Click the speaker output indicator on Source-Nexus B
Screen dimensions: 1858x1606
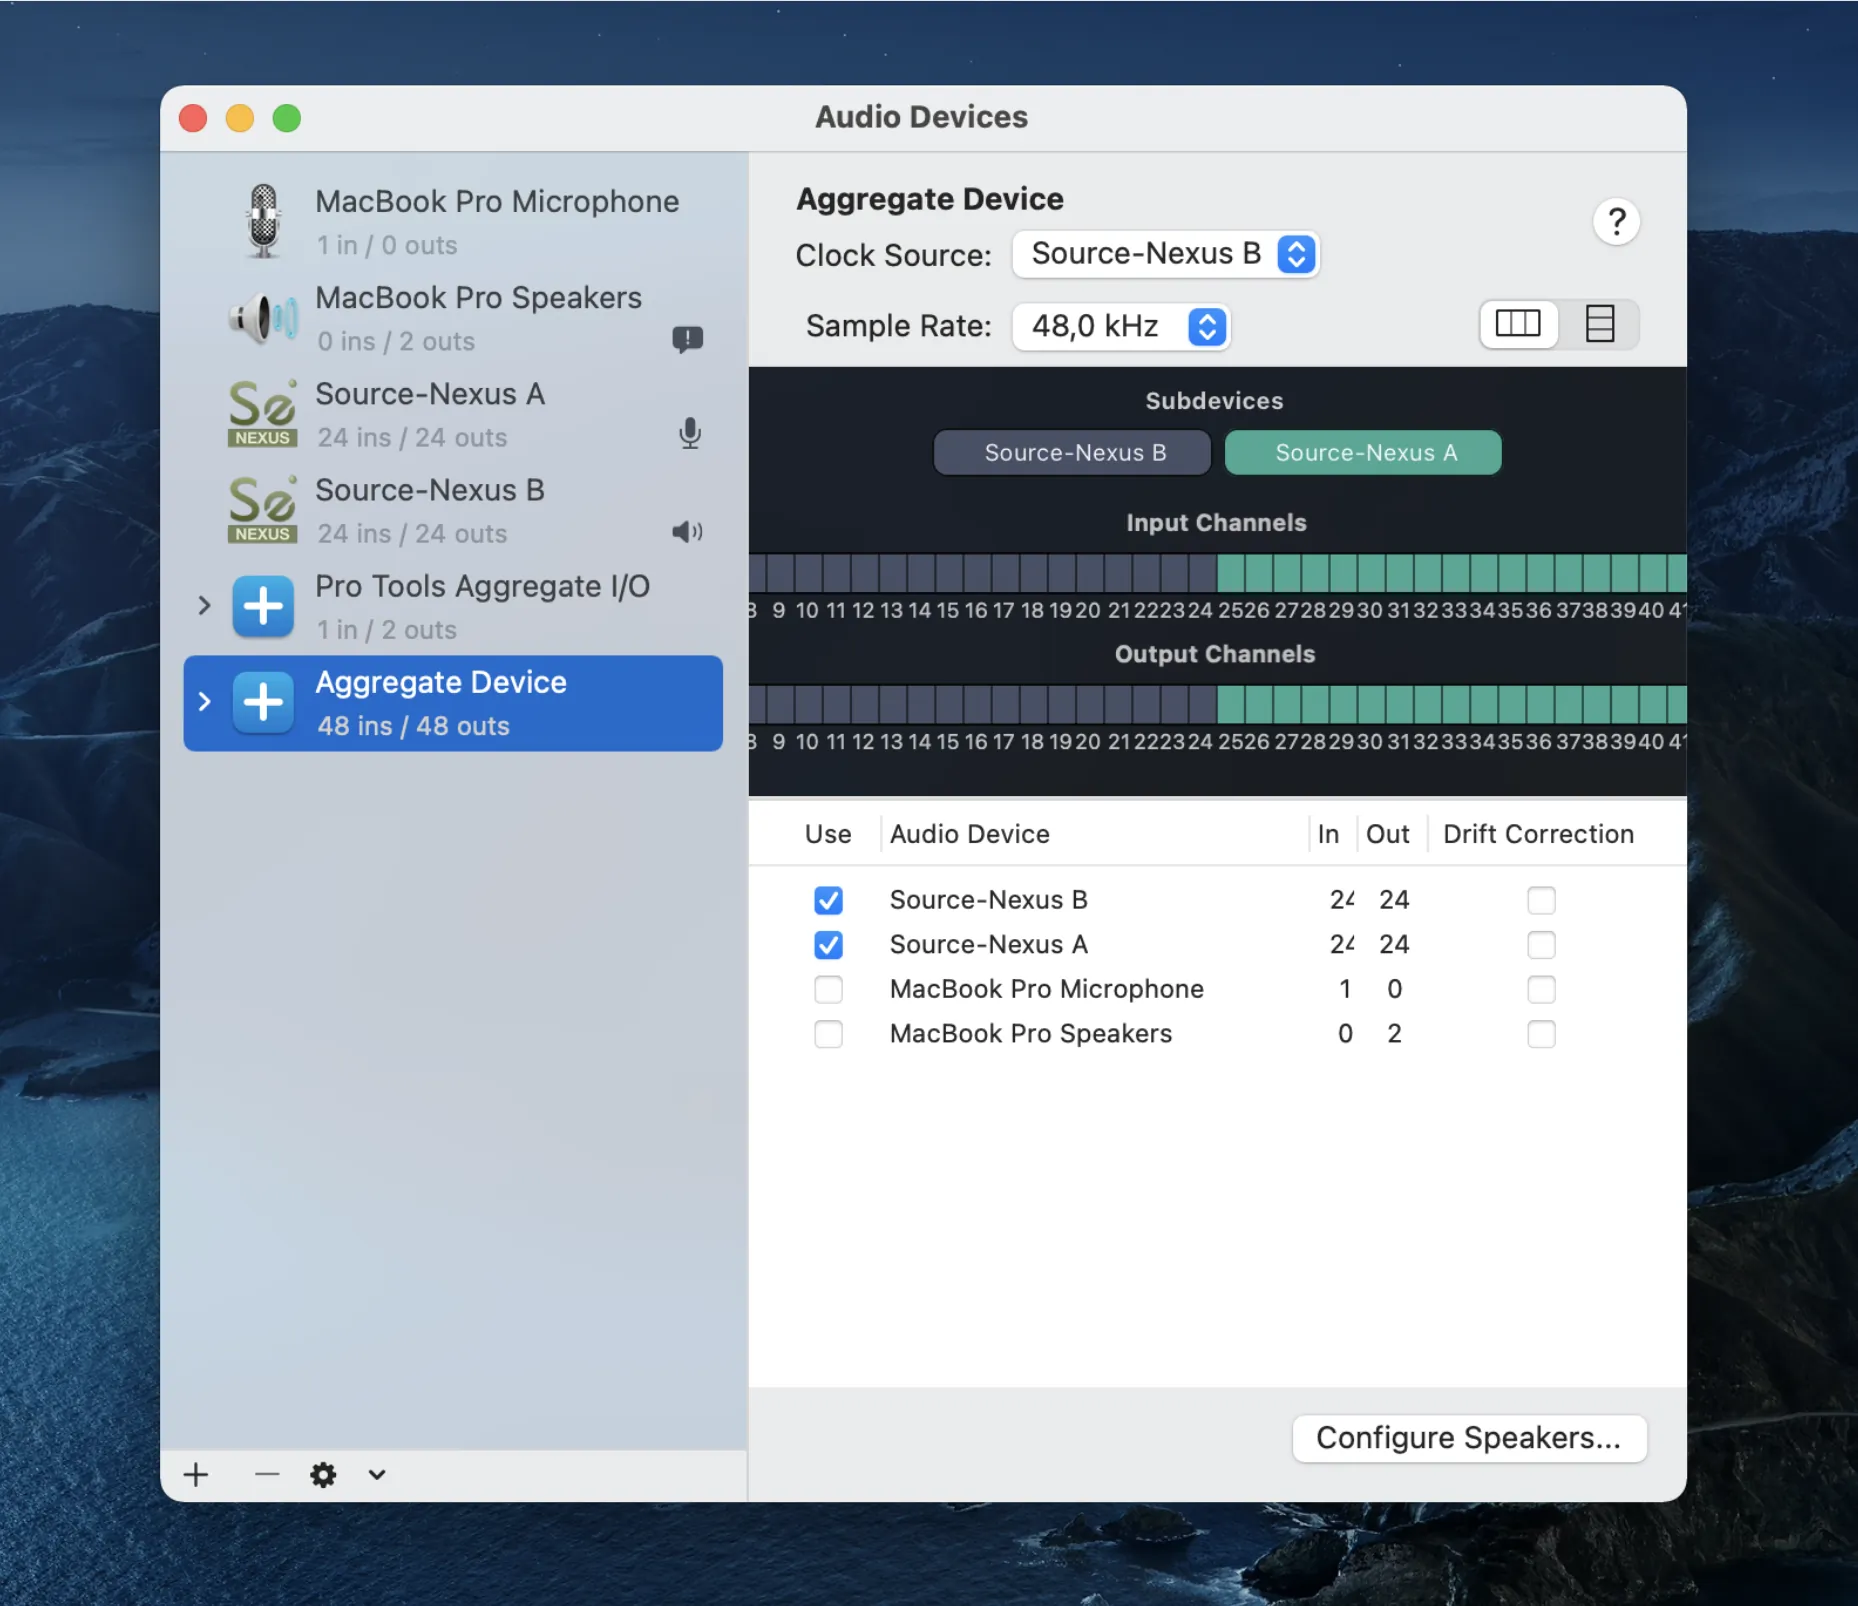pos(688,531)
